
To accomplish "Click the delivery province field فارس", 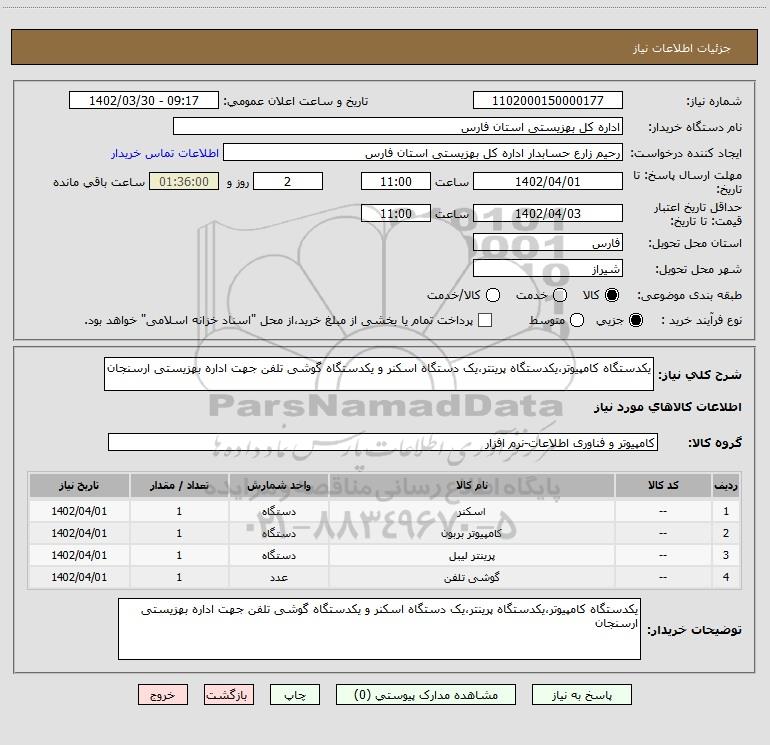I will [548, 242].
